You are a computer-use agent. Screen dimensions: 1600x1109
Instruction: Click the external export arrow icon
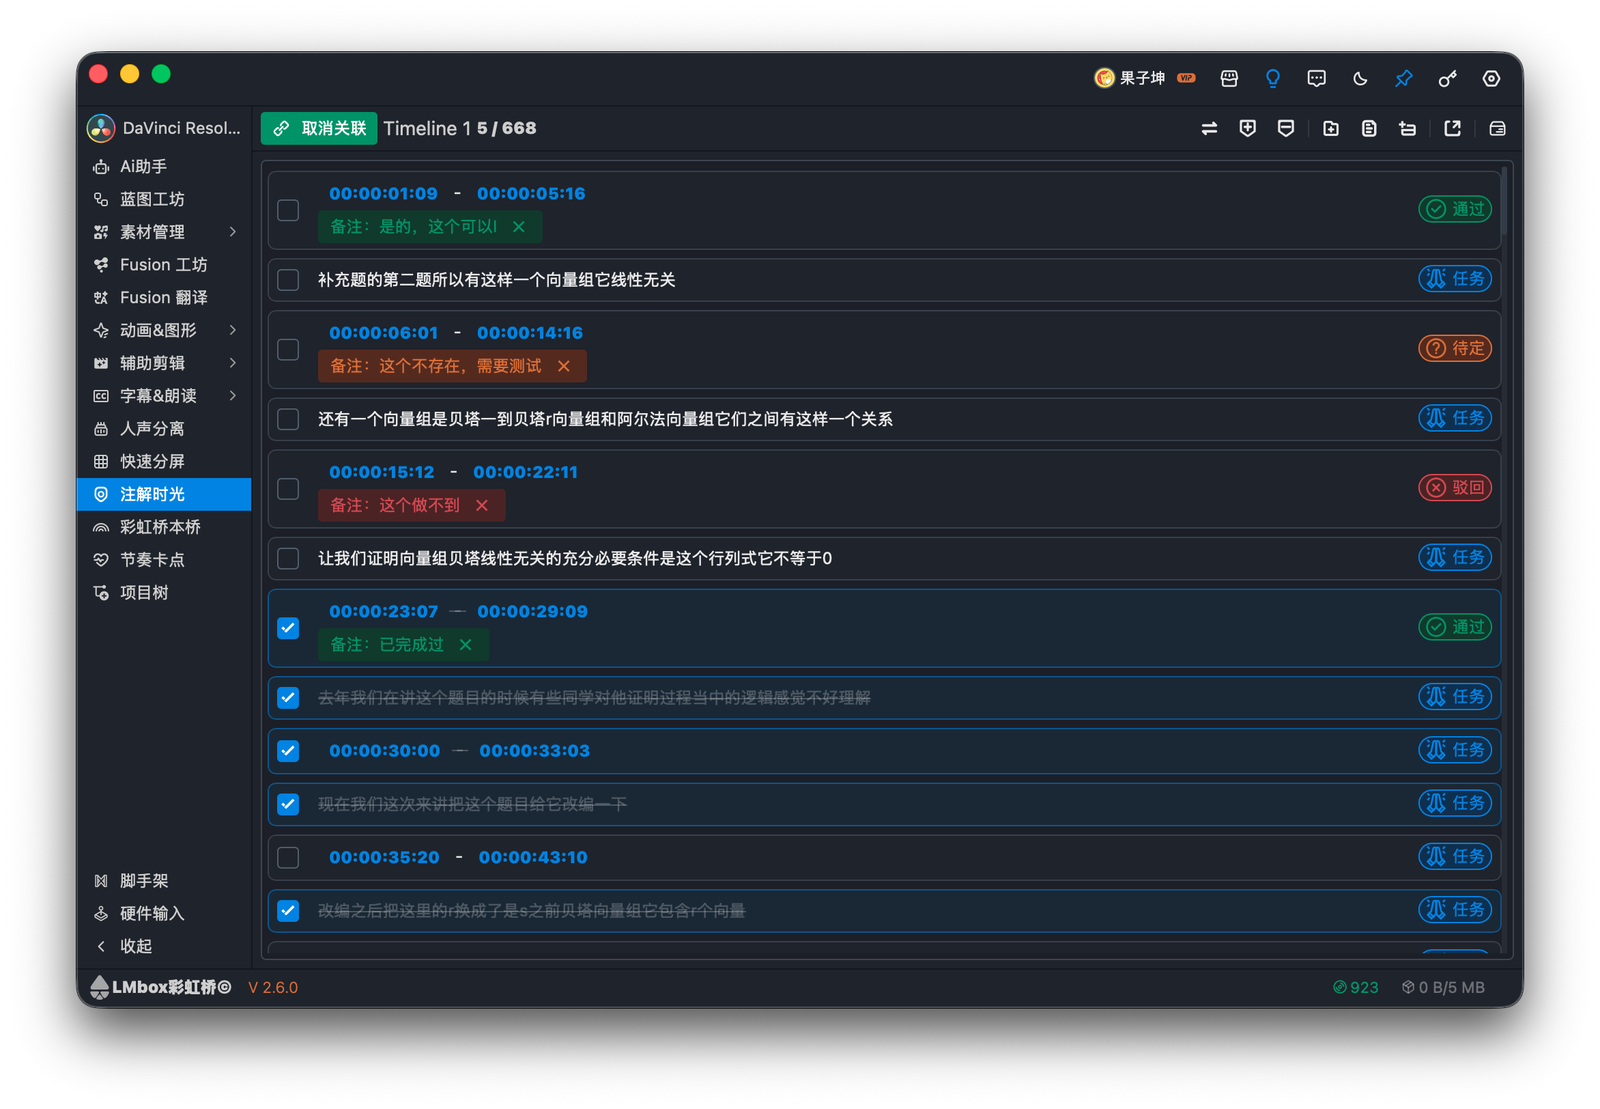coord(1453,128)
